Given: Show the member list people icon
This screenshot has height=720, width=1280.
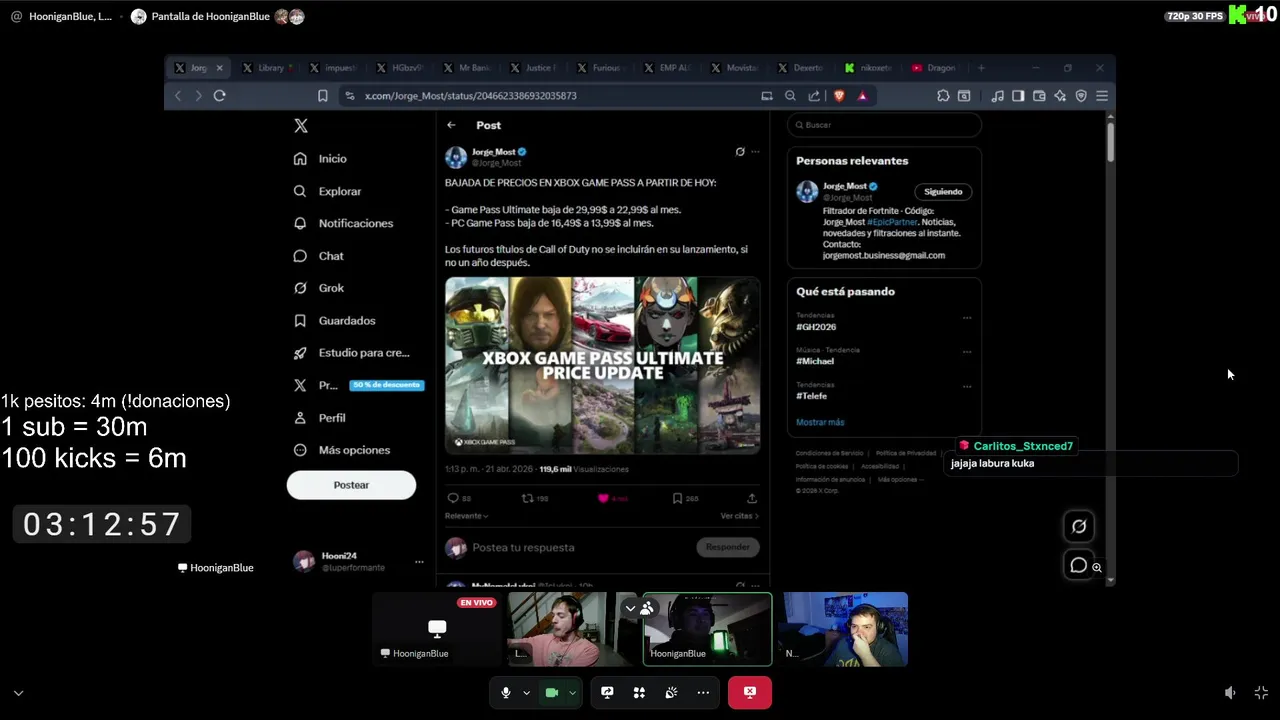Looking at the screenshot, I should (x=647, y=608).
